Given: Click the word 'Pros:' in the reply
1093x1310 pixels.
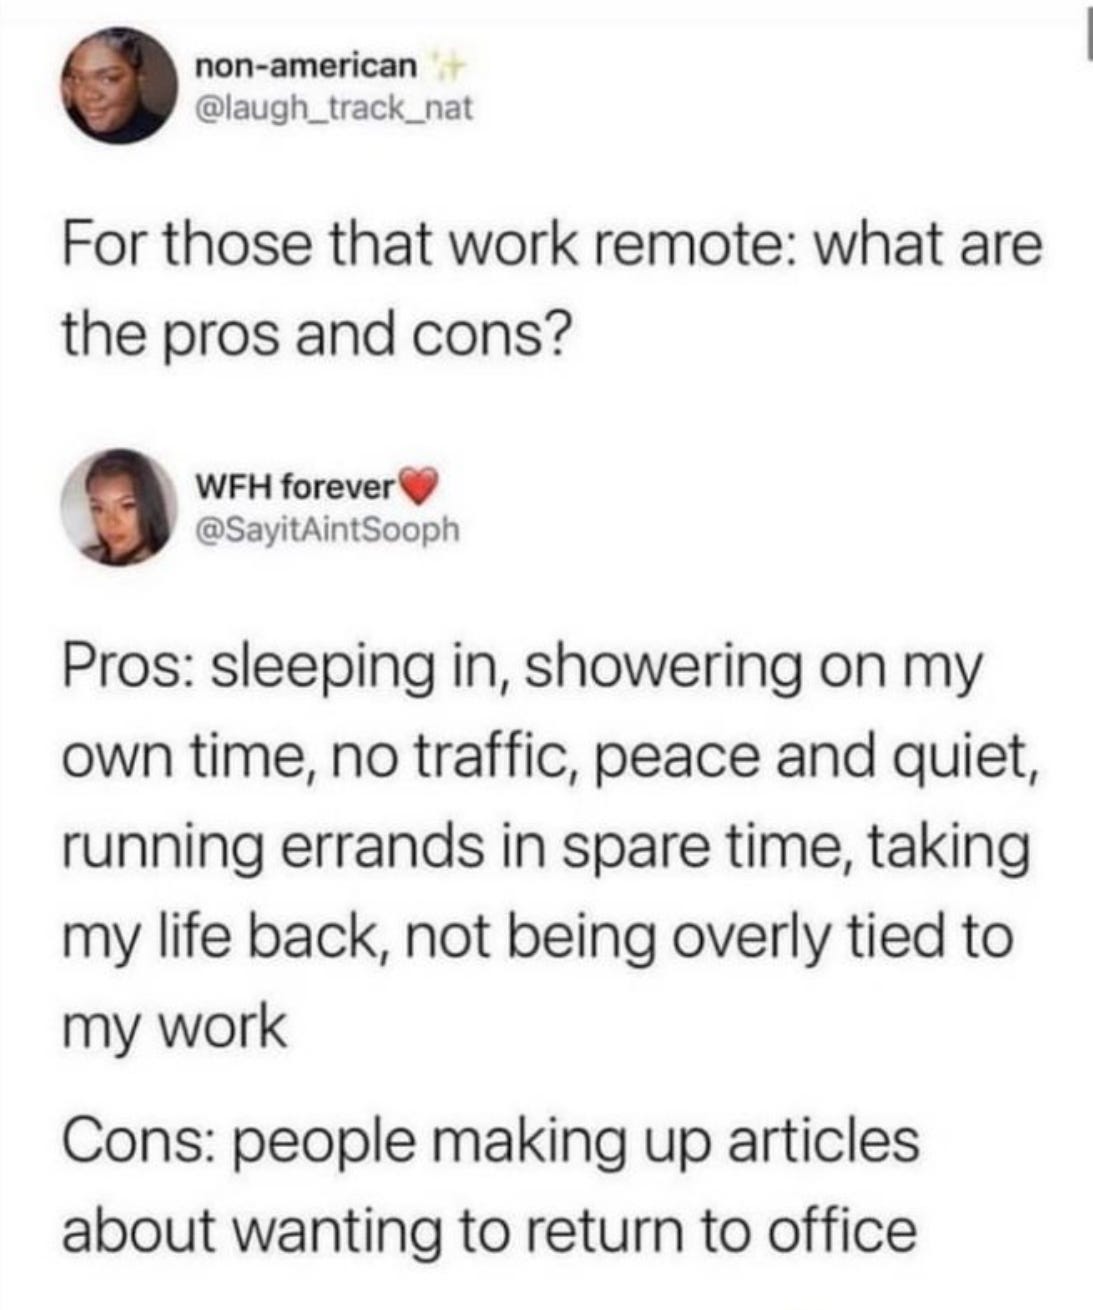Looking at the screenshot, I should tap(129, 669).
